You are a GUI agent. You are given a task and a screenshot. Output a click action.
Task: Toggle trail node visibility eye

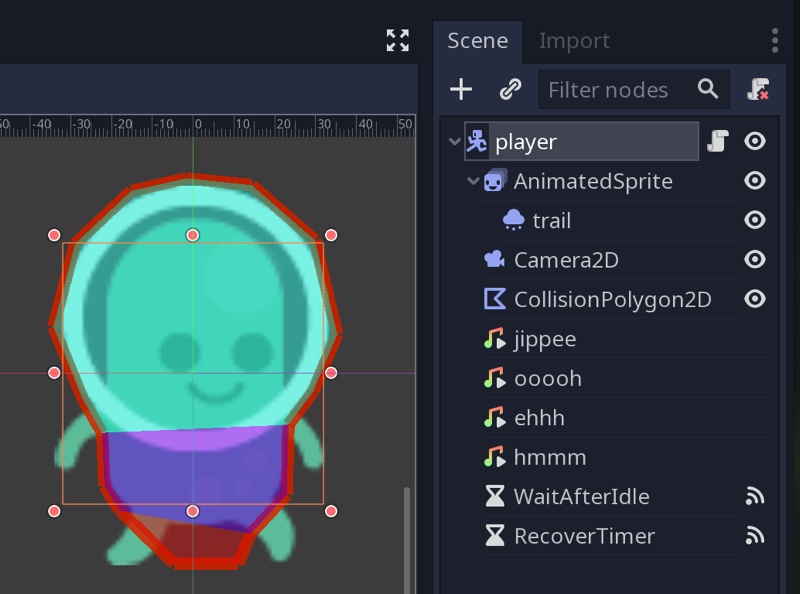[755, 220]
